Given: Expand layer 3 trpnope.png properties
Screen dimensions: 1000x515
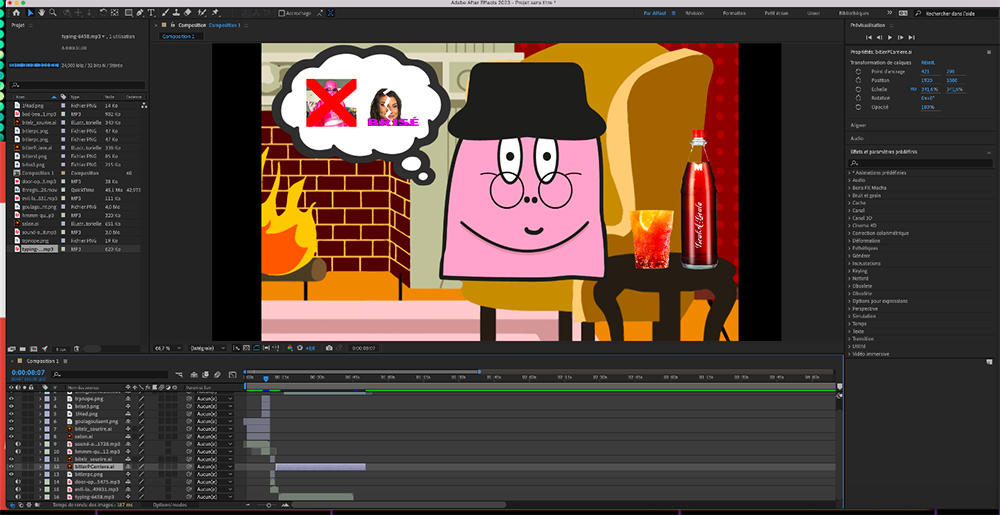Looking at the screenshot, I should click(40, 398).
